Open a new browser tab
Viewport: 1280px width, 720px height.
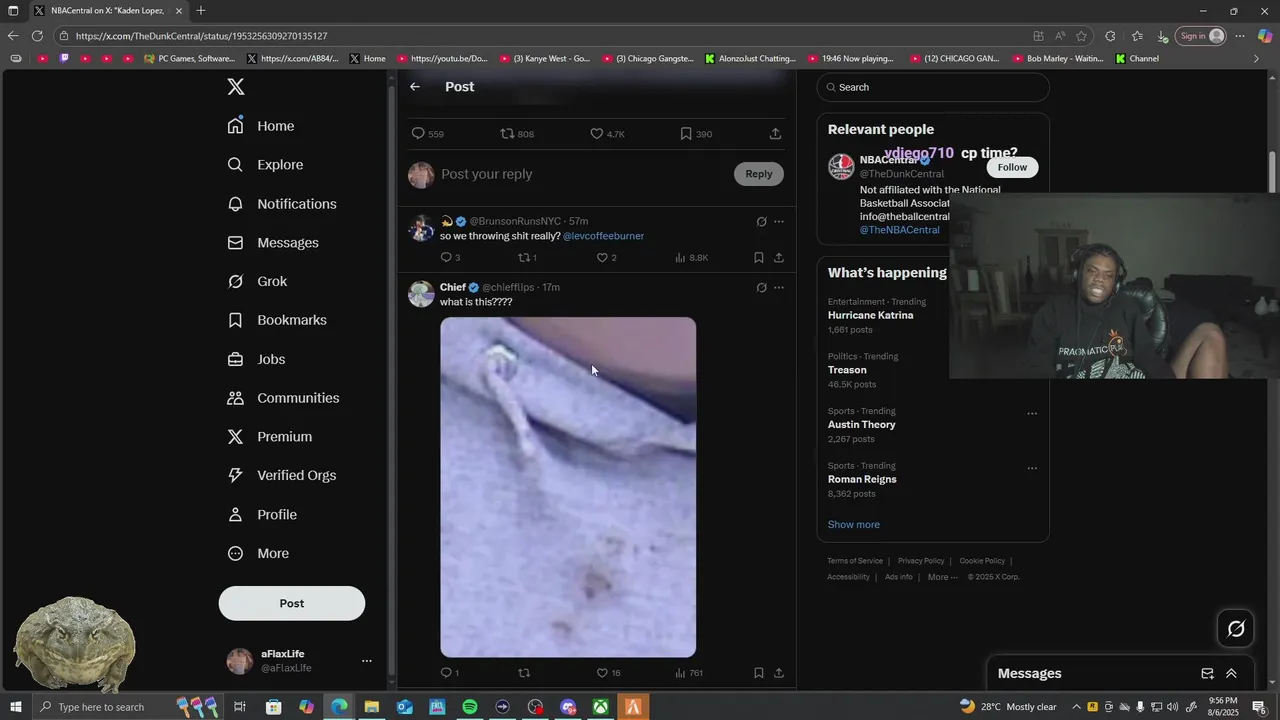[200, 10]
